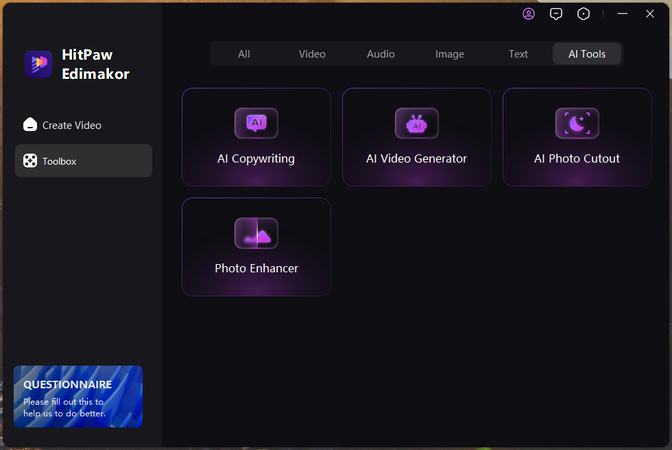Go to the Text tab

point(518,54)
